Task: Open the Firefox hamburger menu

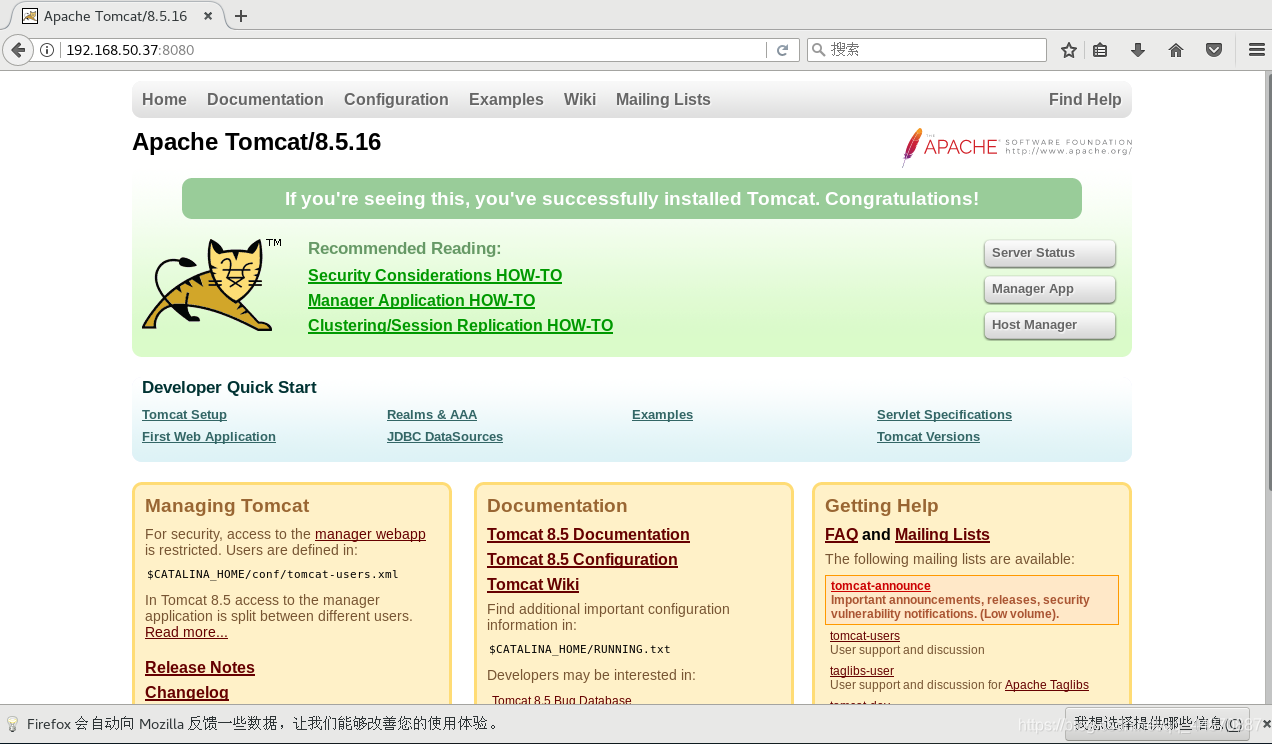Action: tap(1257, 50)
